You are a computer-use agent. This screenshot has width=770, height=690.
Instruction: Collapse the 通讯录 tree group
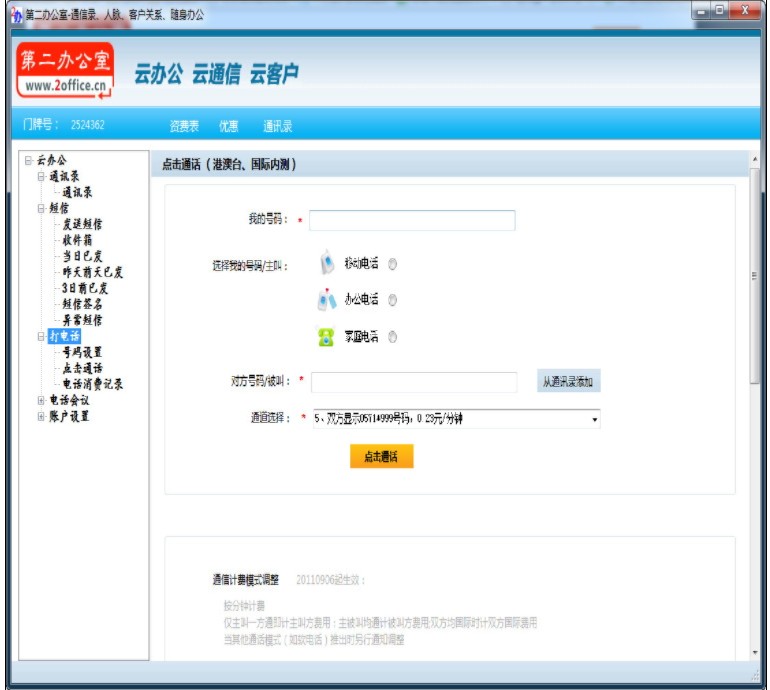point(41,176)
